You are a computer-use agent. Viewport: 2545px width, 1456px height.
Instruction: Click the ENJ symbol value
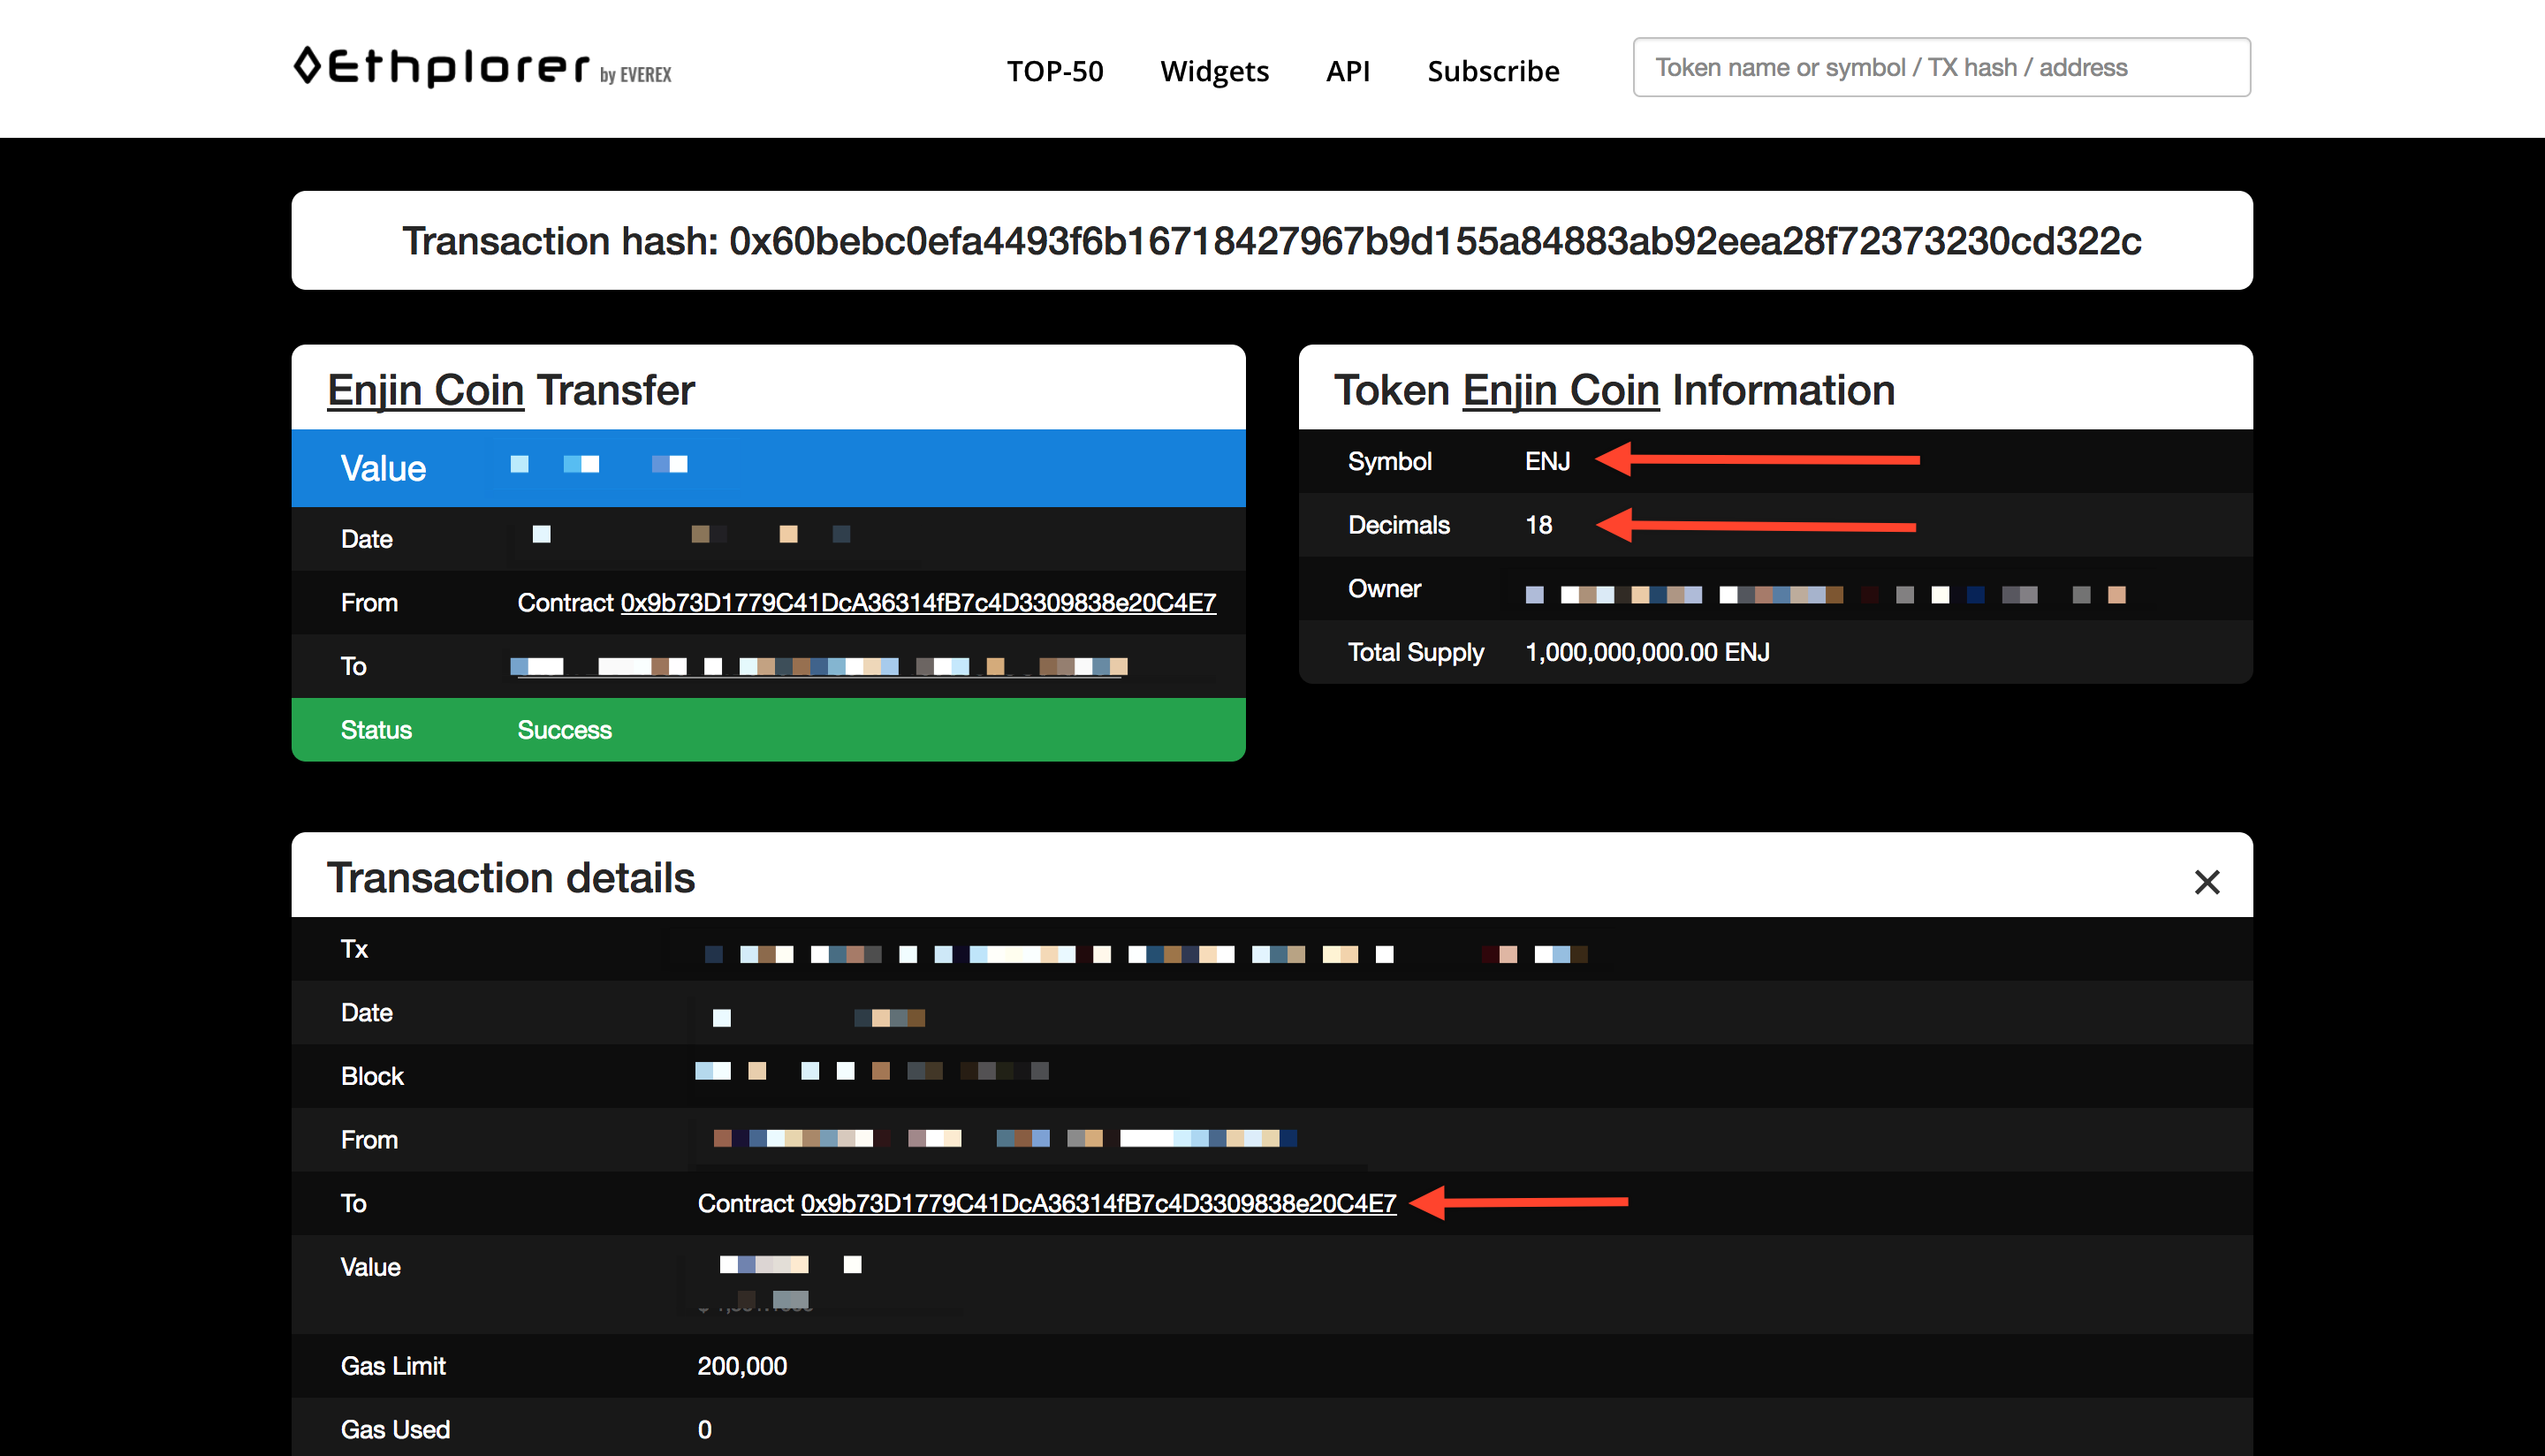pos(1547,461)
